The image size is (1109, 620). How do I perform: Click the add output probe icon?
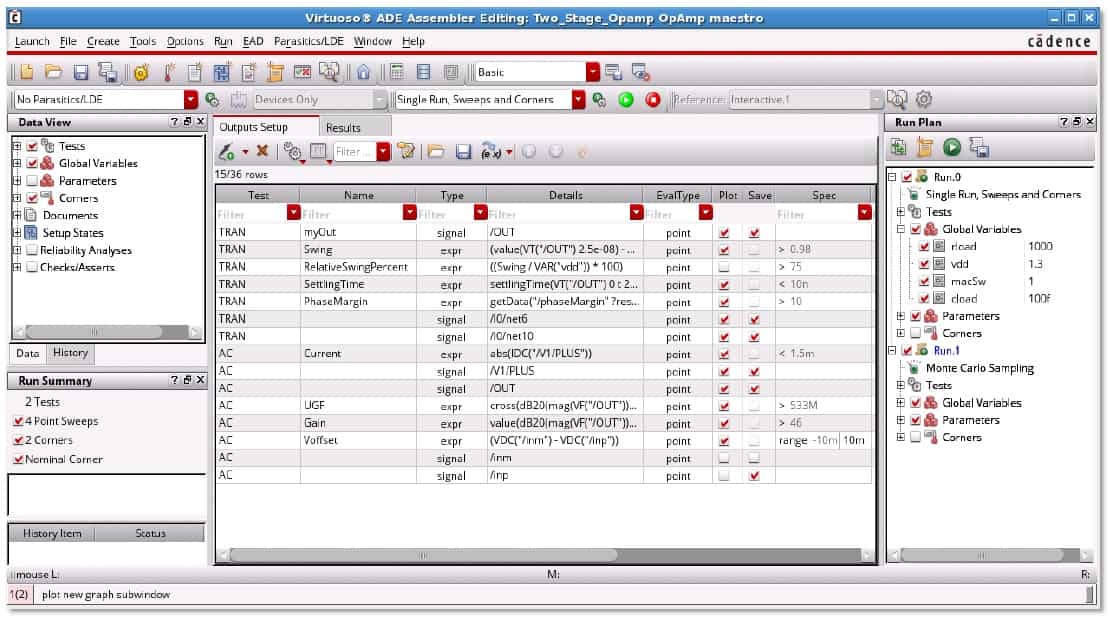coord(226,151)
